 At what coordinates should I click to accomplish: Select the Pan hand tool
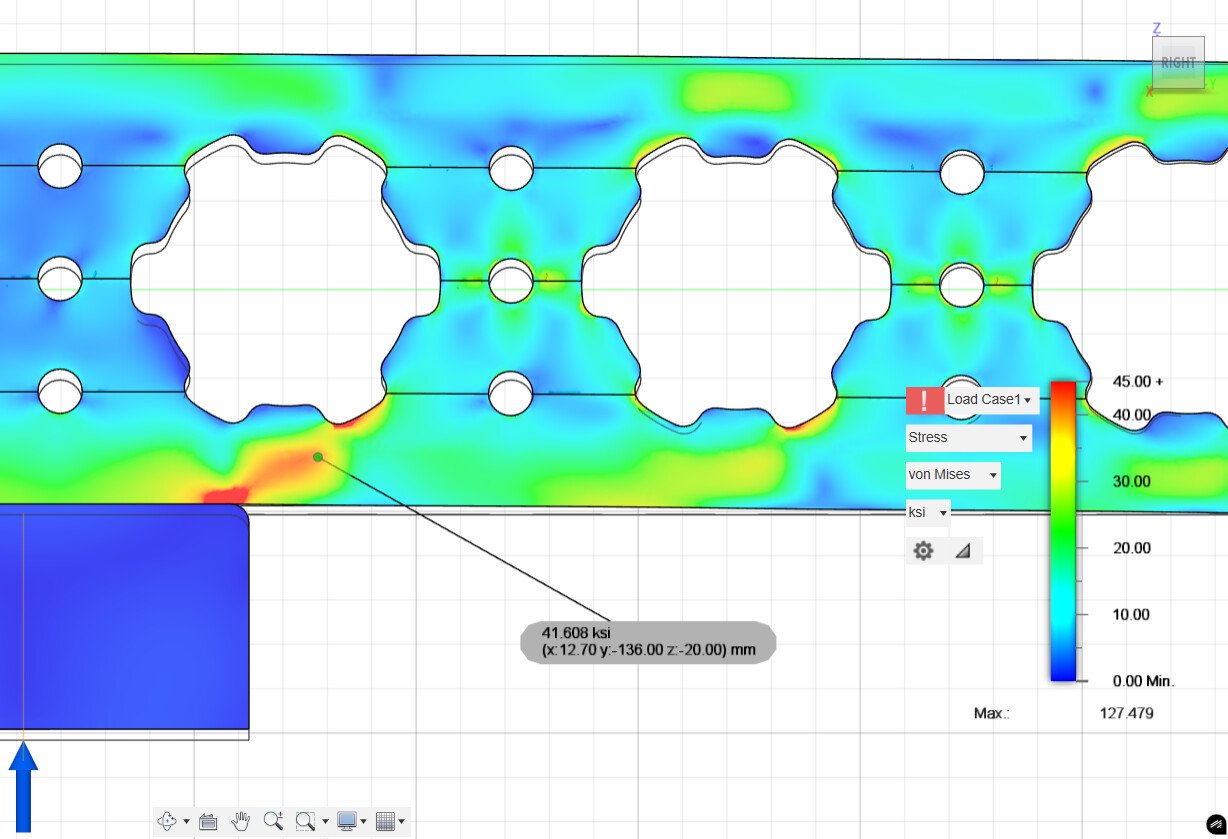pyautogui.click(x=240, y=822)
